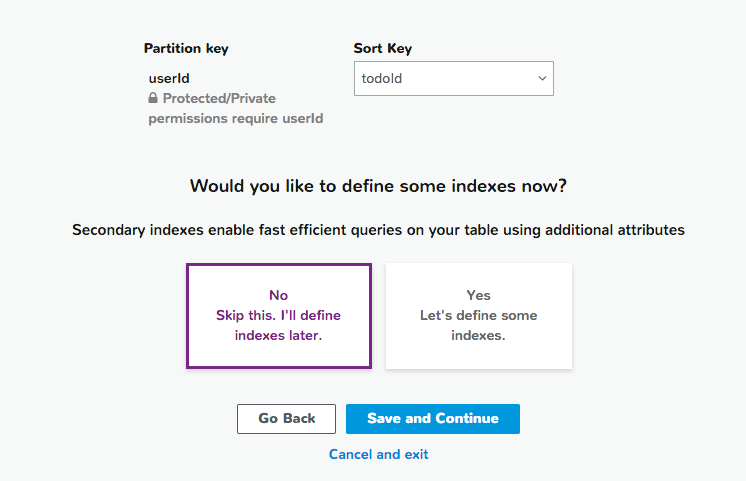Click the bold "No" title in the selected card
Viewport: 746px width, 481px height.
[278, 295]
